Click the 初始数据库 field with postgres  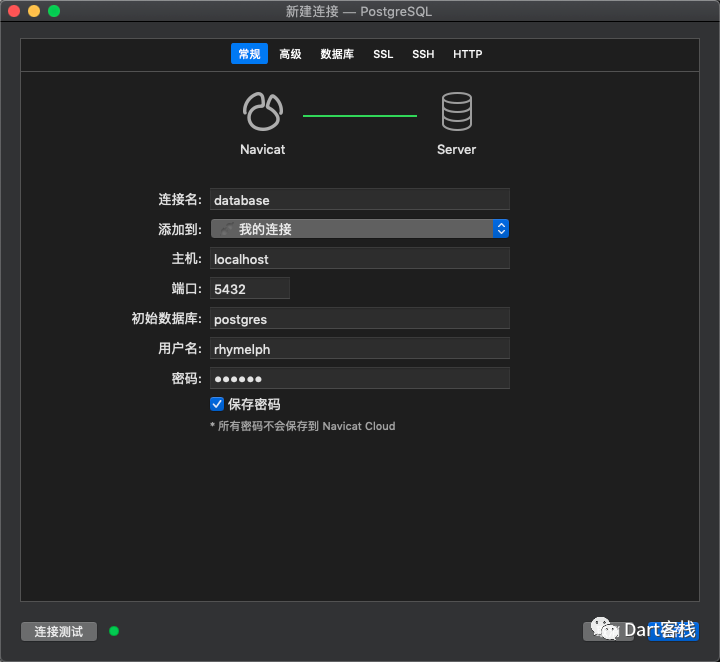tap(360, 319)
